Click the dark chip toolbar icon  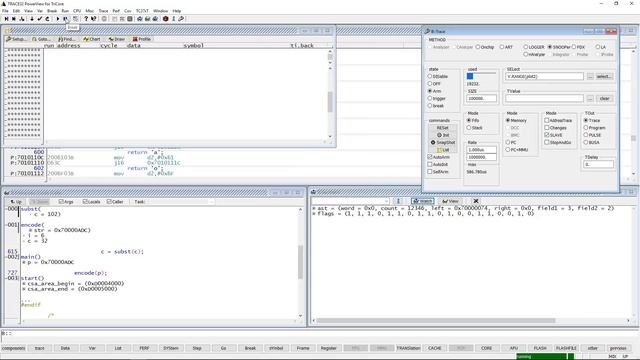129,19
